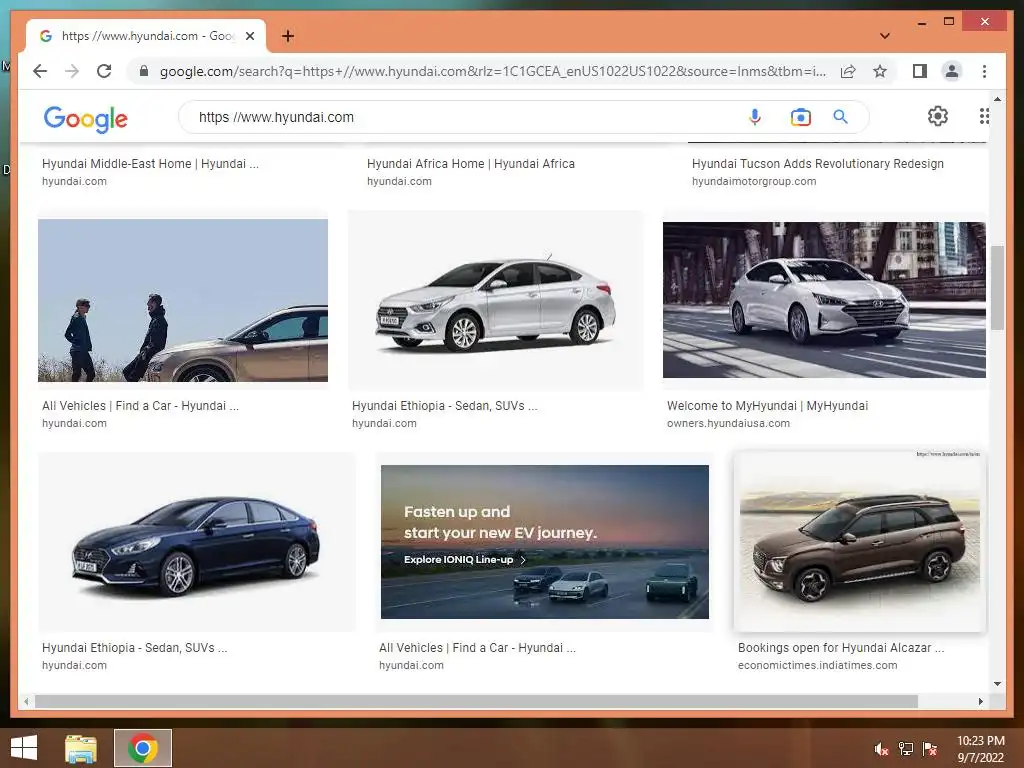Click 'Hyundai Ethiopia' caption under silver sedan

(445, 406)
